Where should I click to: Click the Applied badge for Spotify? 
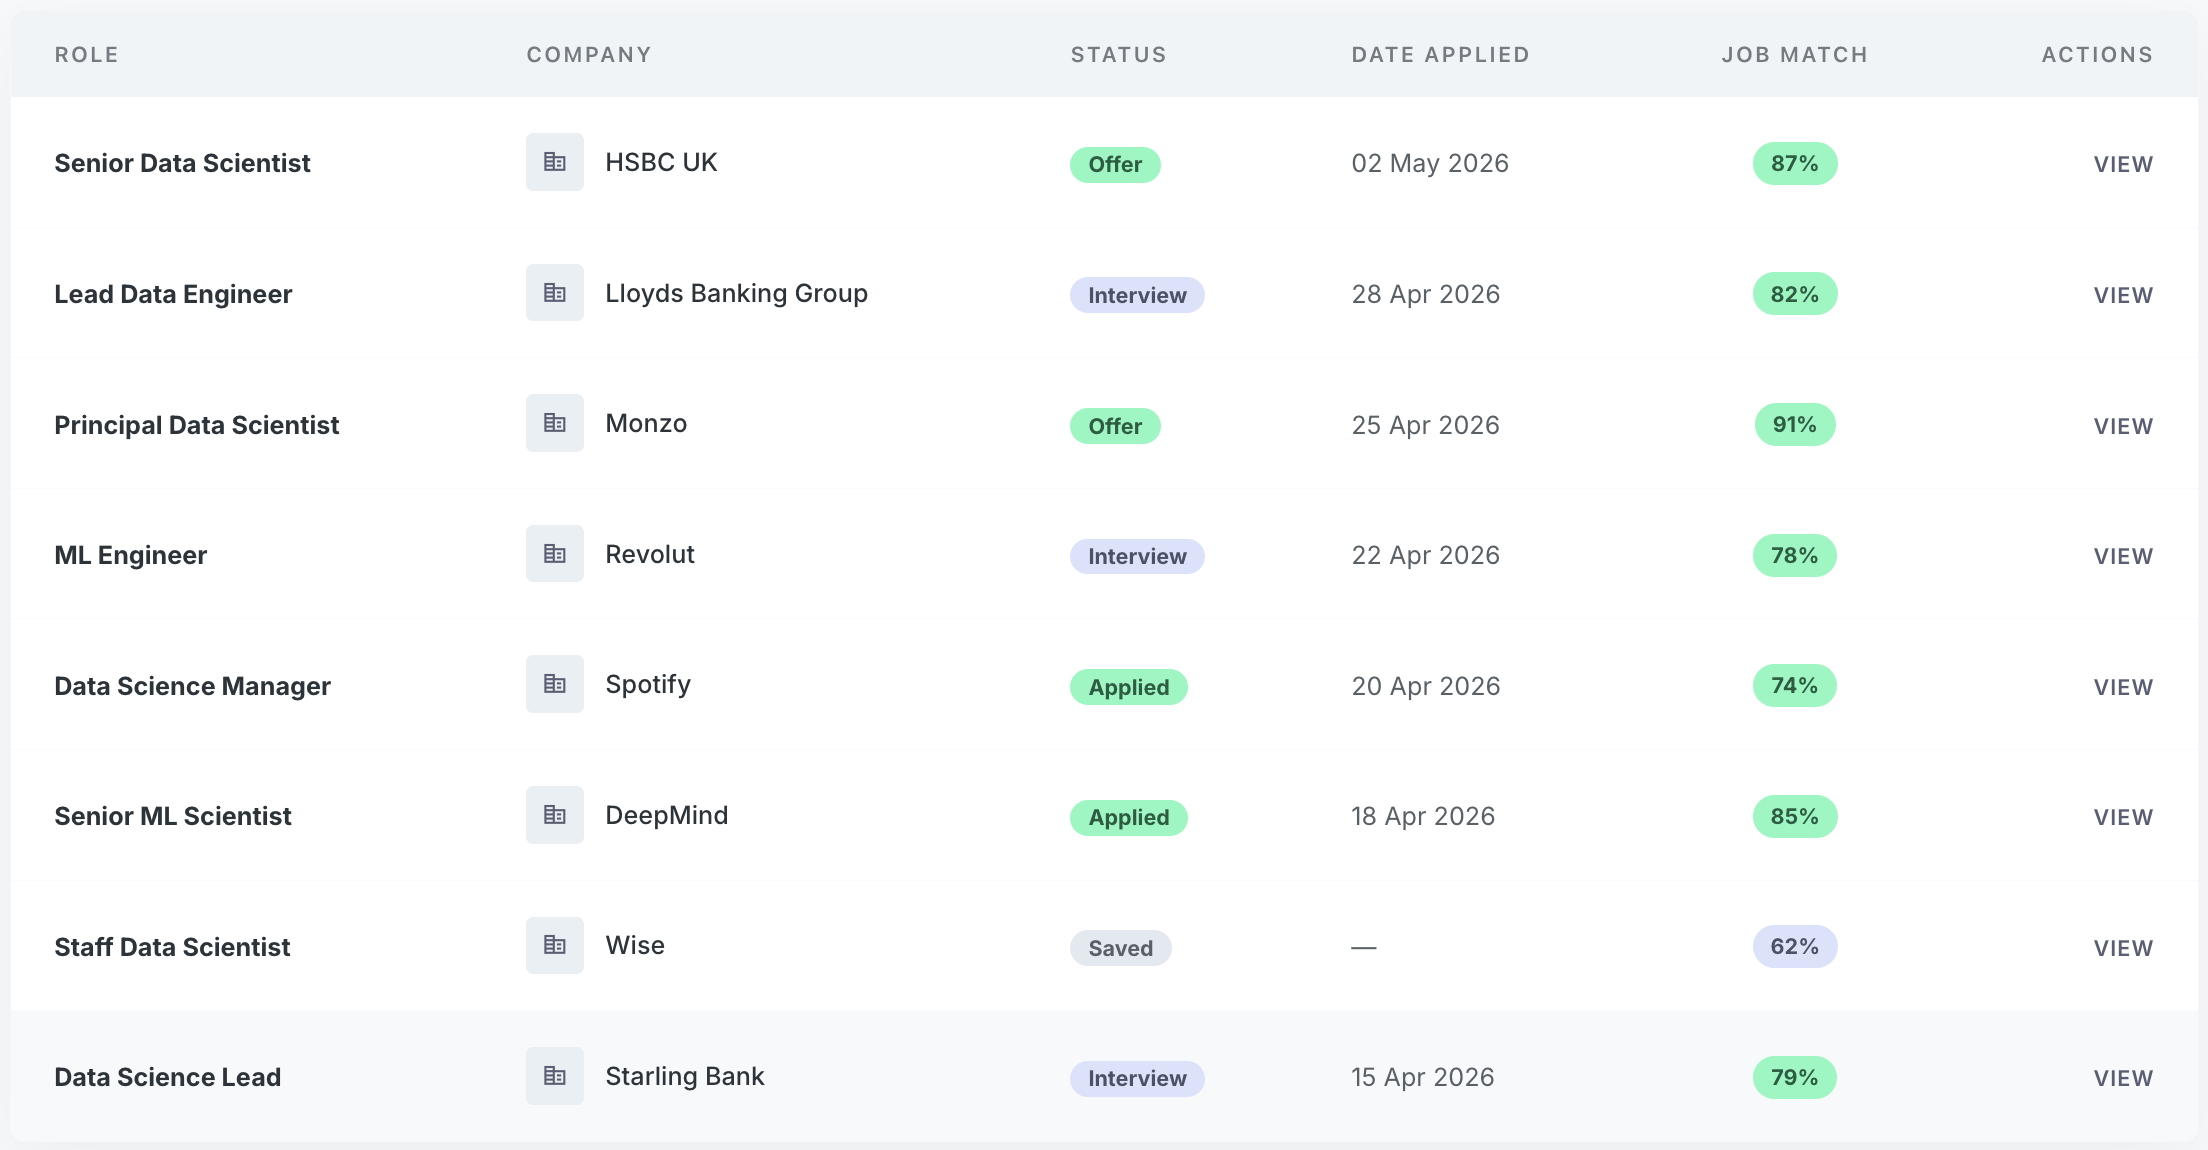click(x=1129, y=687)
